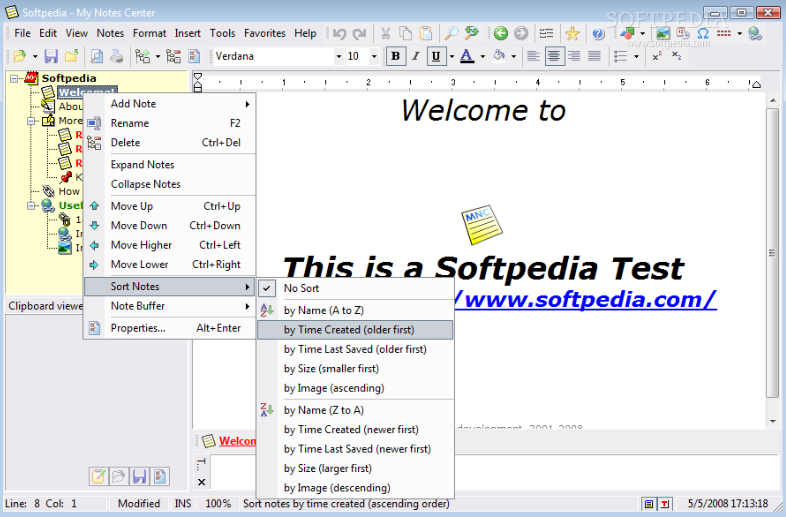
Task: Click the Add Note tree icon
Action: (142, 56)
